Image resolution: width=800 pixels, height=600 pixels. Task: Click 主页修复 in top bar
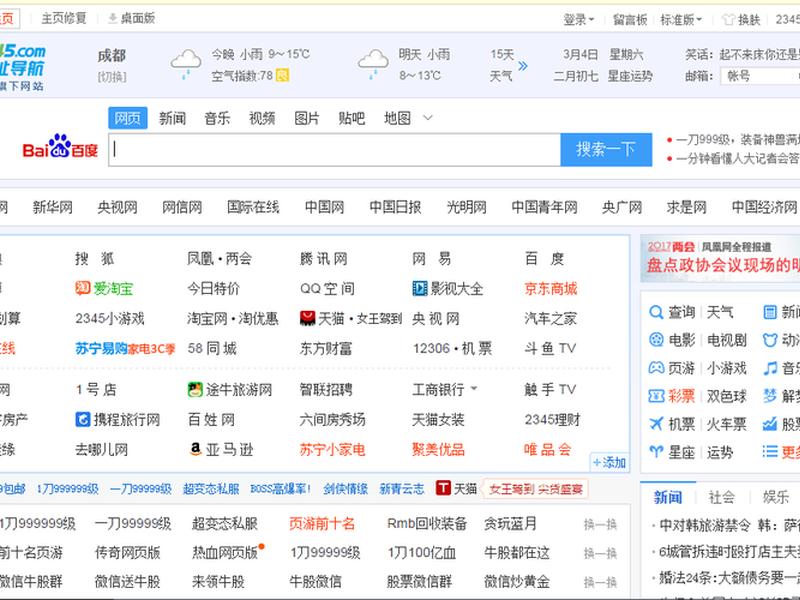pyautogui.click(x=64, y=19)
